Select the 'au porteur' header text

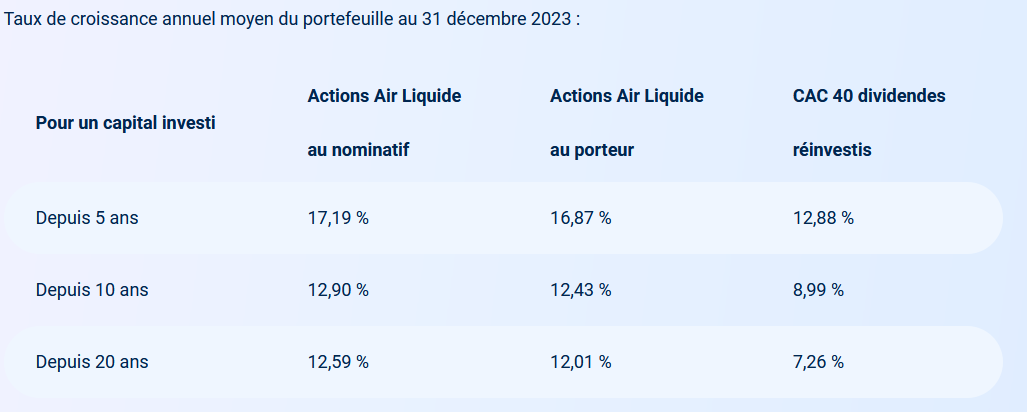pos(592,150)
